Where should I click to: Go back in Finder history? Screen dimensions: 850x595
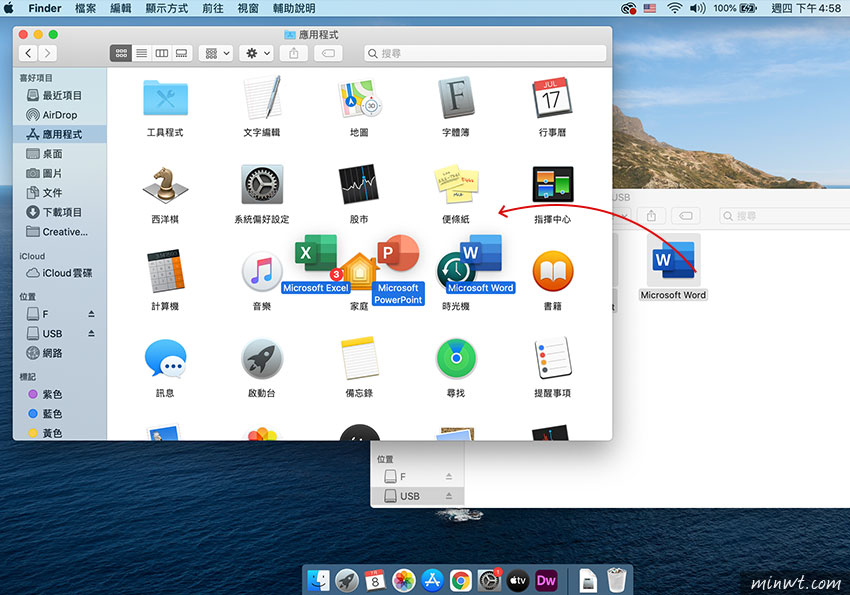pyautogui.click(x=28, y=53)
